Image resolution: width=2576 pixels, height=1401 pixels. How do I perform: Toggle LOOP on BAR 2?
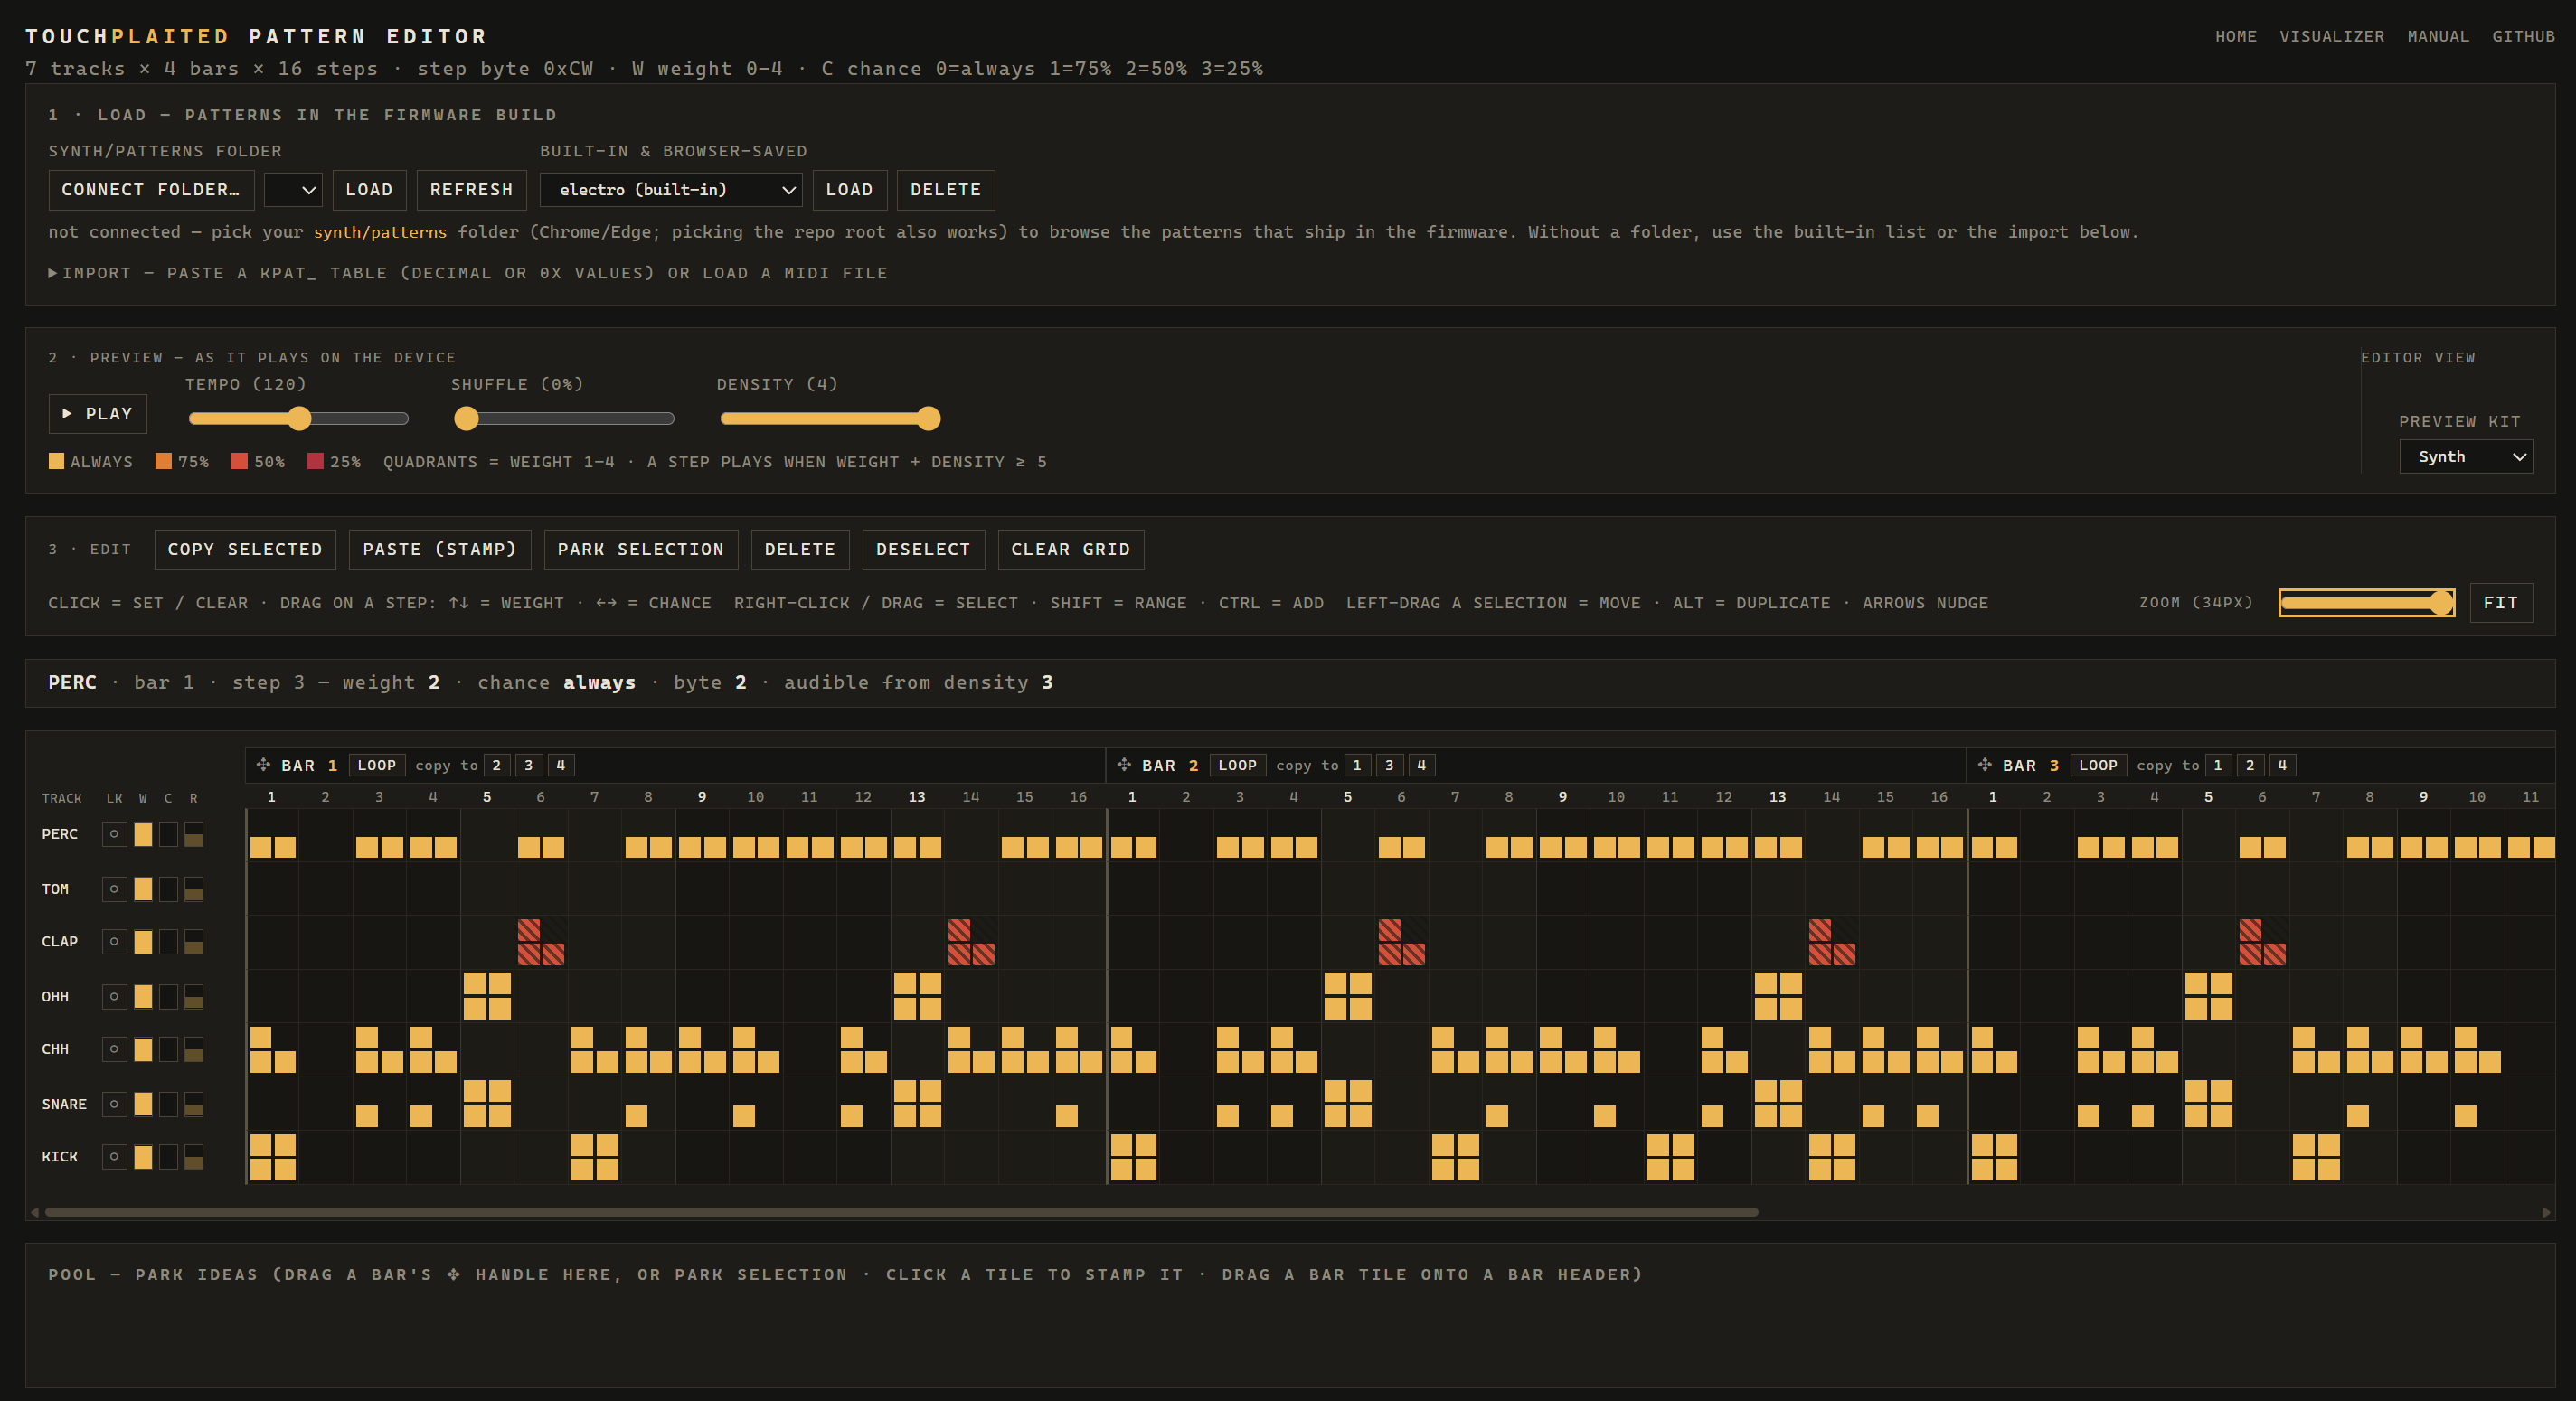tap(1237, 765)
